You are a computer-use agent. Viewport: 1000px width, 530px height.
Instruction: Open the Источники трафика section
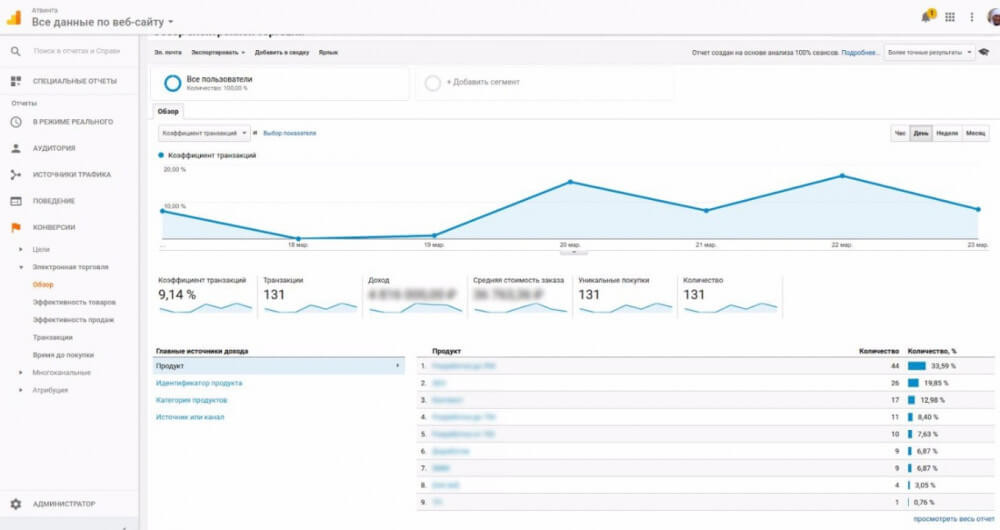pos(71,174)
